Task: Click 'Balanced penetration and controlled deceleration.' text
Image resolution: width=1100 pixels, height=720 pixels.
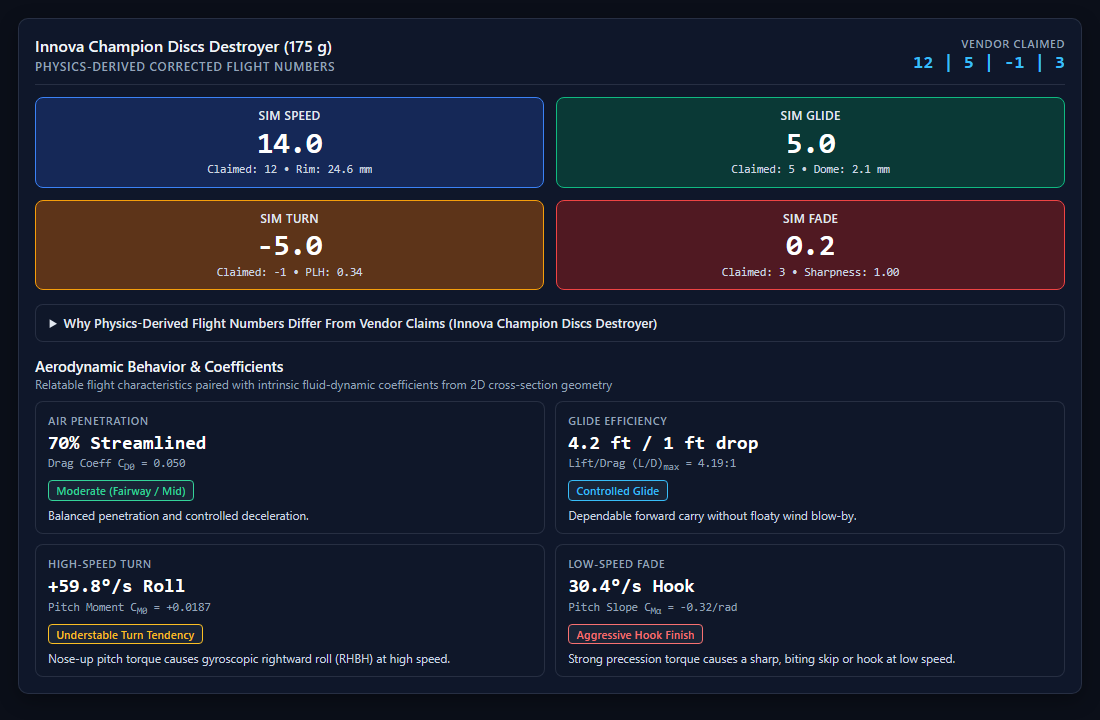Action: click(178, 516)
